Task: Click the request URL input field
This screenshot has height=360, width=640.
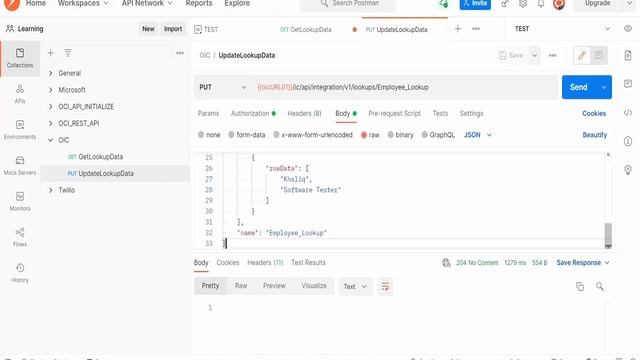Action: point(404,87)
